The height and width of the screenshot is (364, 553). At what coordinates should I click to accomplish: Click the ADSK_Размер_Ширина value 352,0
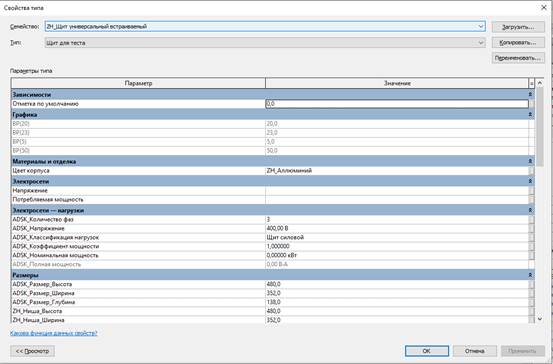397,293
